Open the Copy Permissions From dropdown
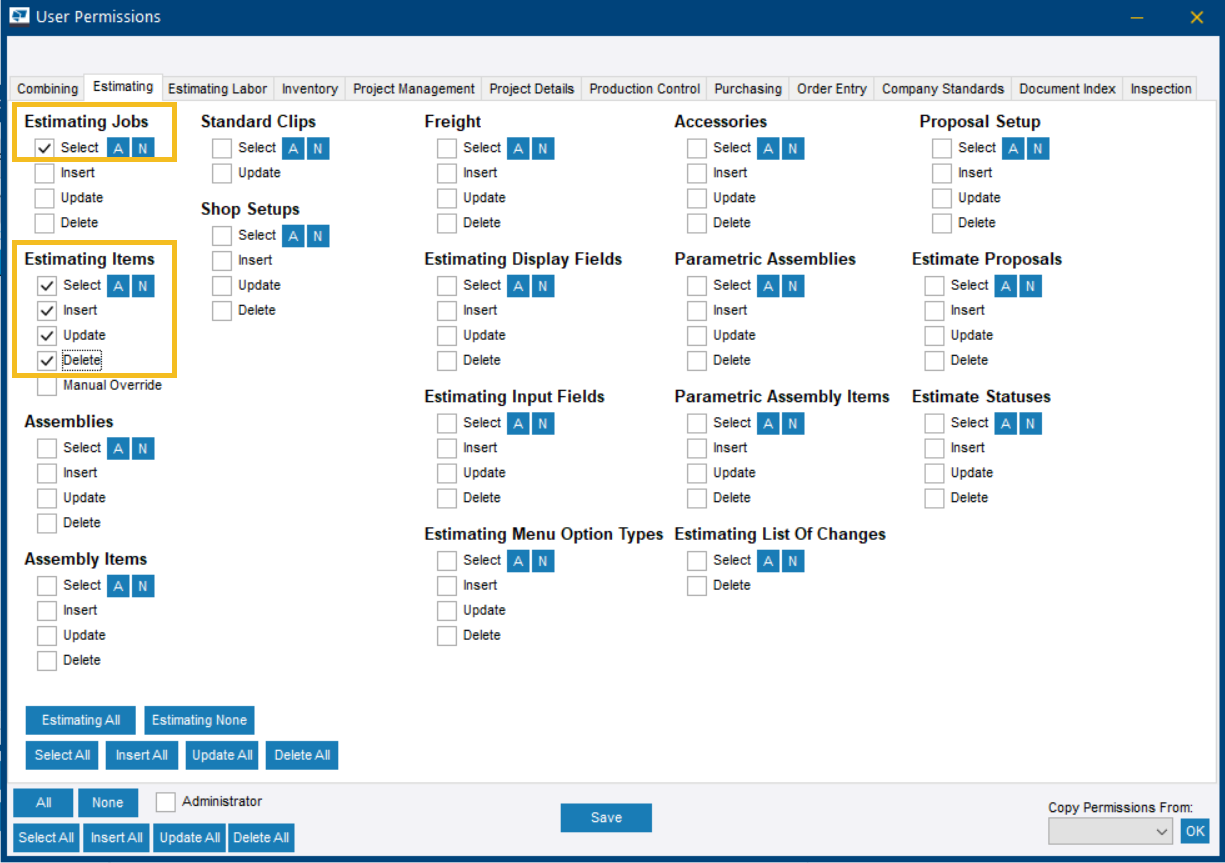This screenshot has height=863, width=1225. [x=1112, y=831]
